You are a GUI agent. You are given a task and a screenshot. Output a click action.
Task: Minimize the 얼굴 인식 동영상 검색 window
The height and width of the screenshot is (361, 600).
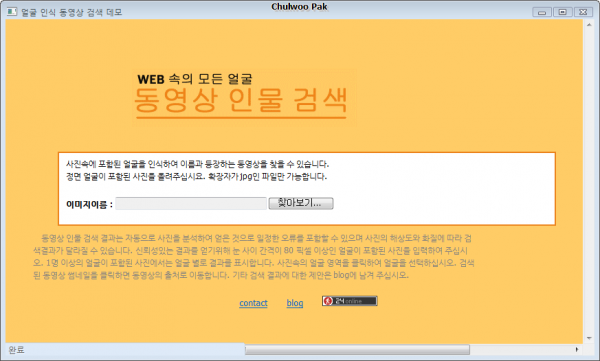(x=542, y=12)
